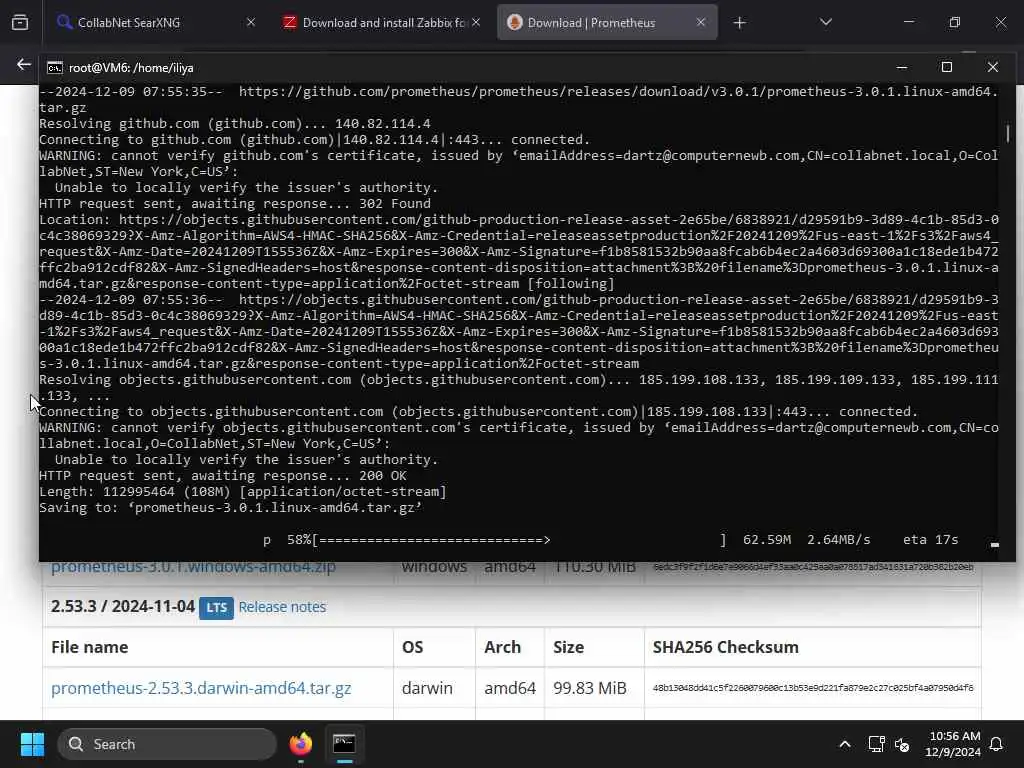Open the notifications bell icon

[x=996, y=744]
